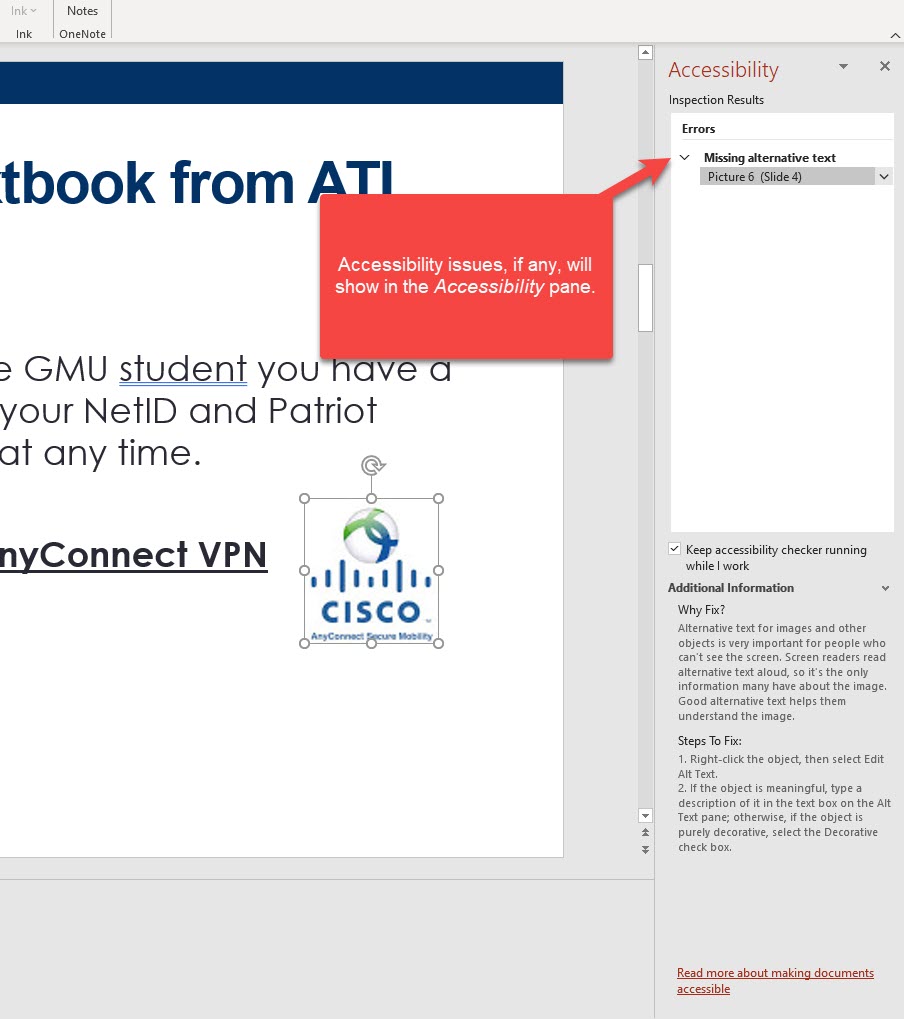Open the Accessibility pane options menu

[843, 66]
